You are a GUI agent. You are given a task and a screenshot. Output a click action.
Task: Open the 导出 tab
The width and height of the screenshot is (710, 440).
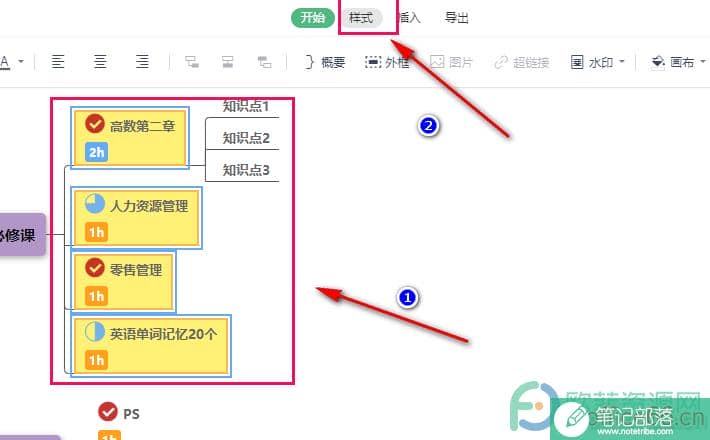pos(456,18)
